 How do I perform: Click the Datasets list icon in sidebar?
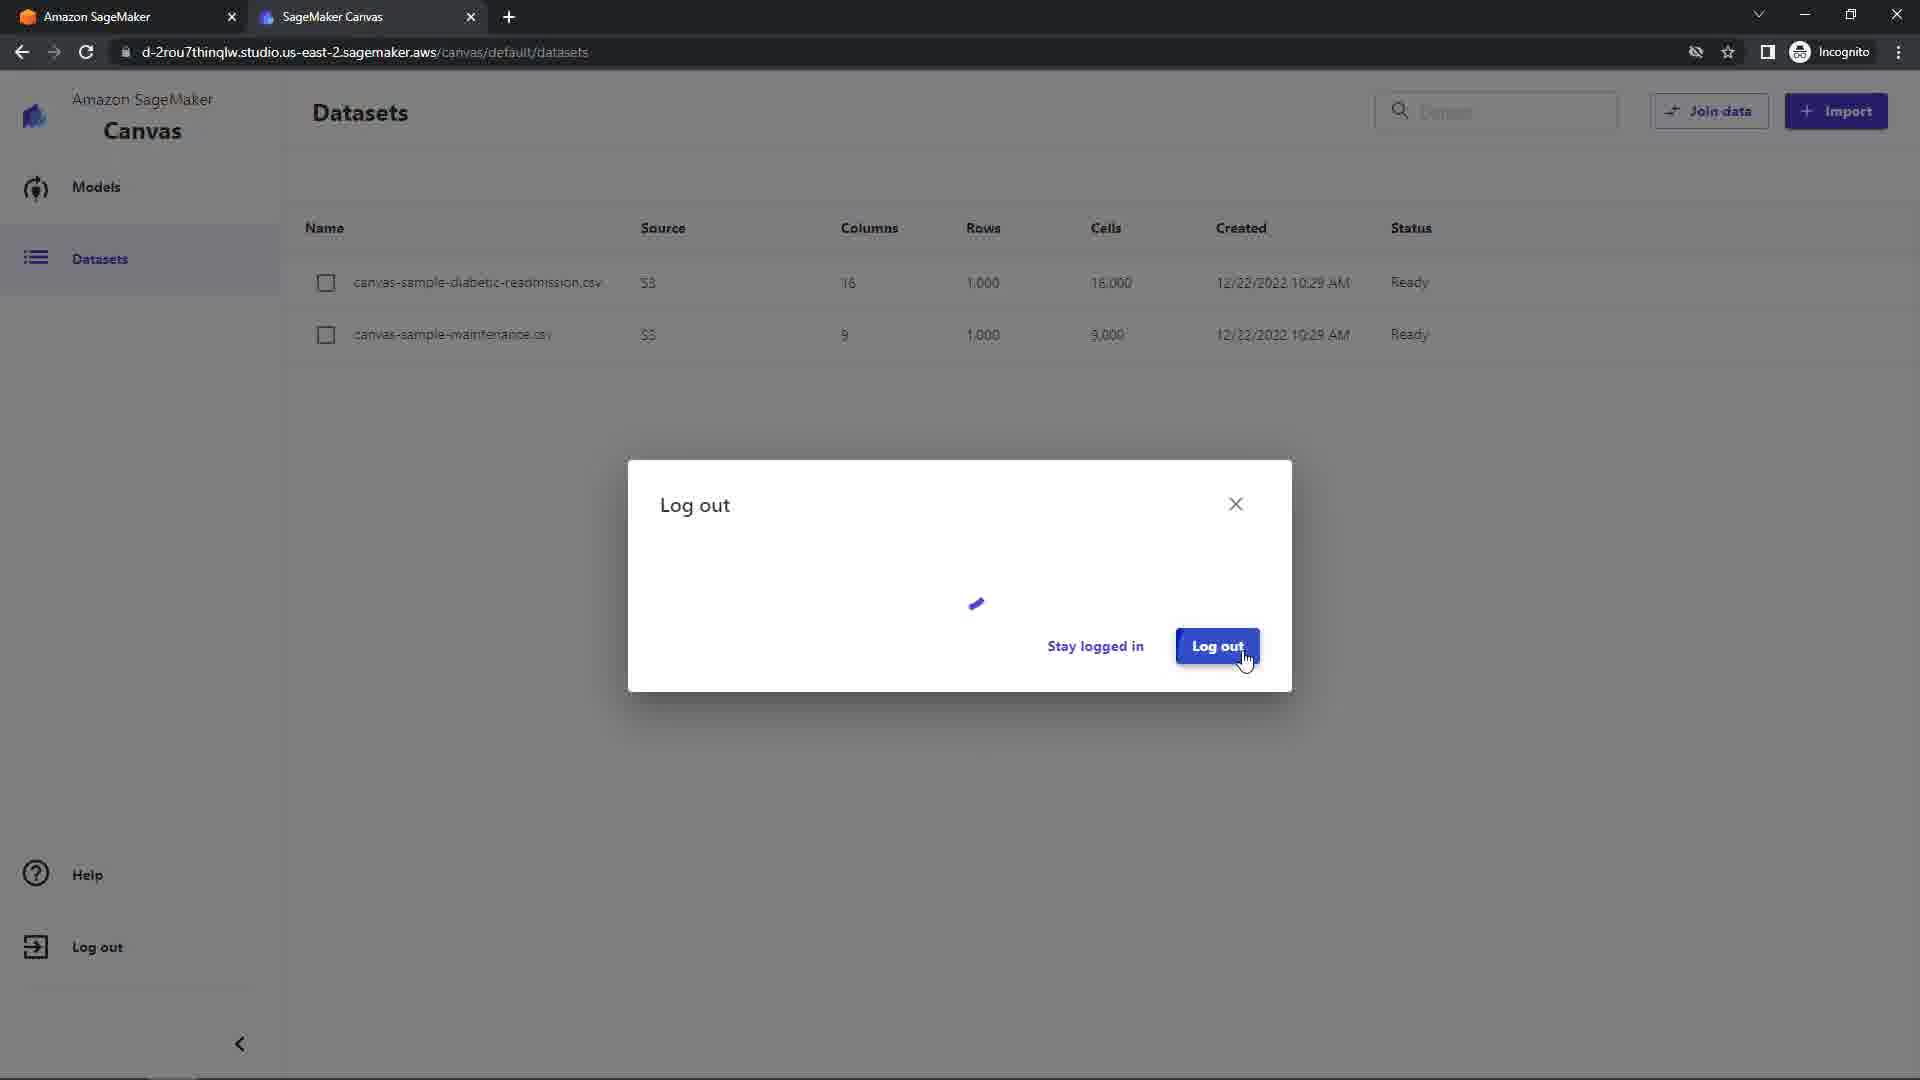pyautogui.click(x=36, y=258)
